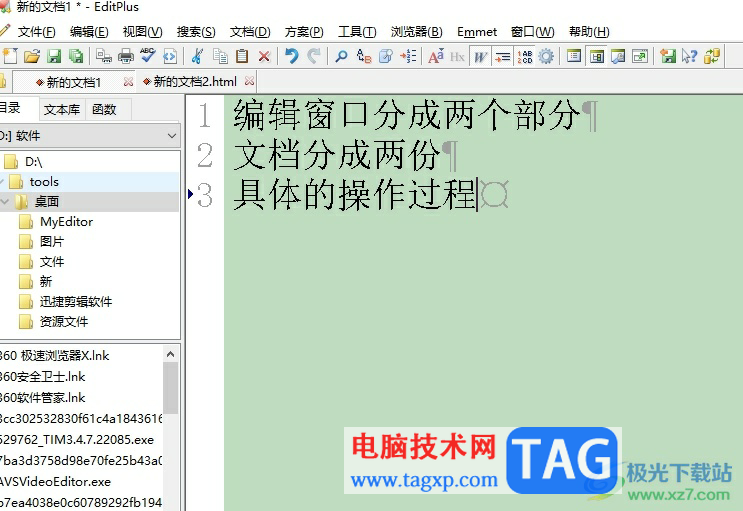The height and width of the screenshot is (511, 743).
Task: Click the context help cursor icon
Action: (689, 56)
